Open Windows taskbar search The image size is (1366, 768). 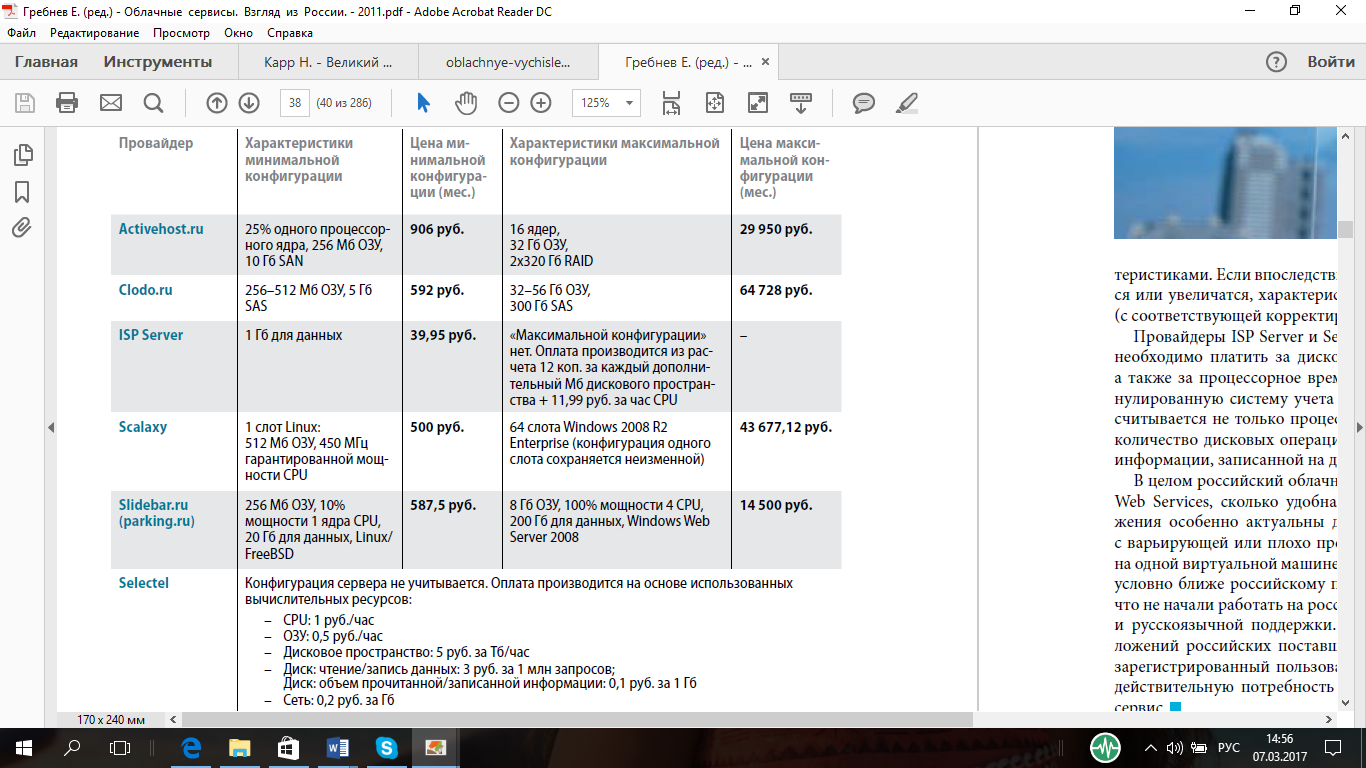tap(71, 747)
